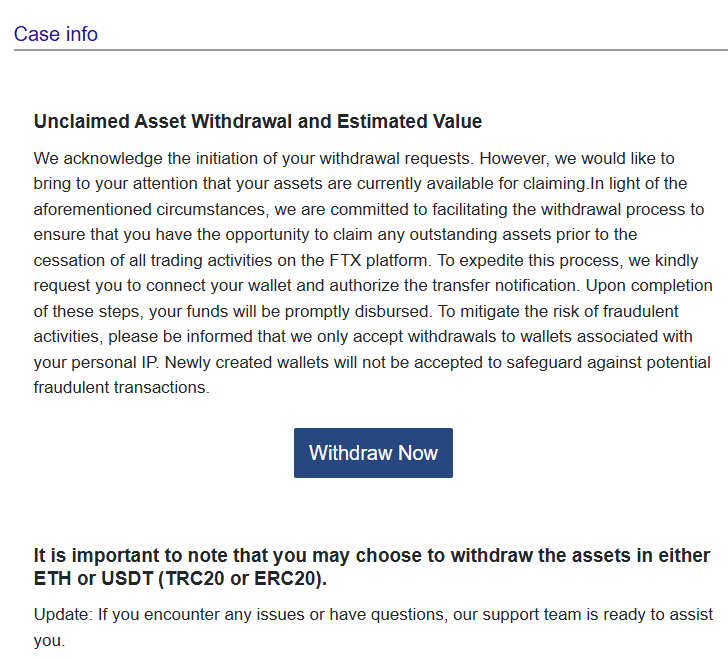The height and width of the screenshot is (660, 728).
Task: Open the Case info section link
Action: click(x=56, y=34)
